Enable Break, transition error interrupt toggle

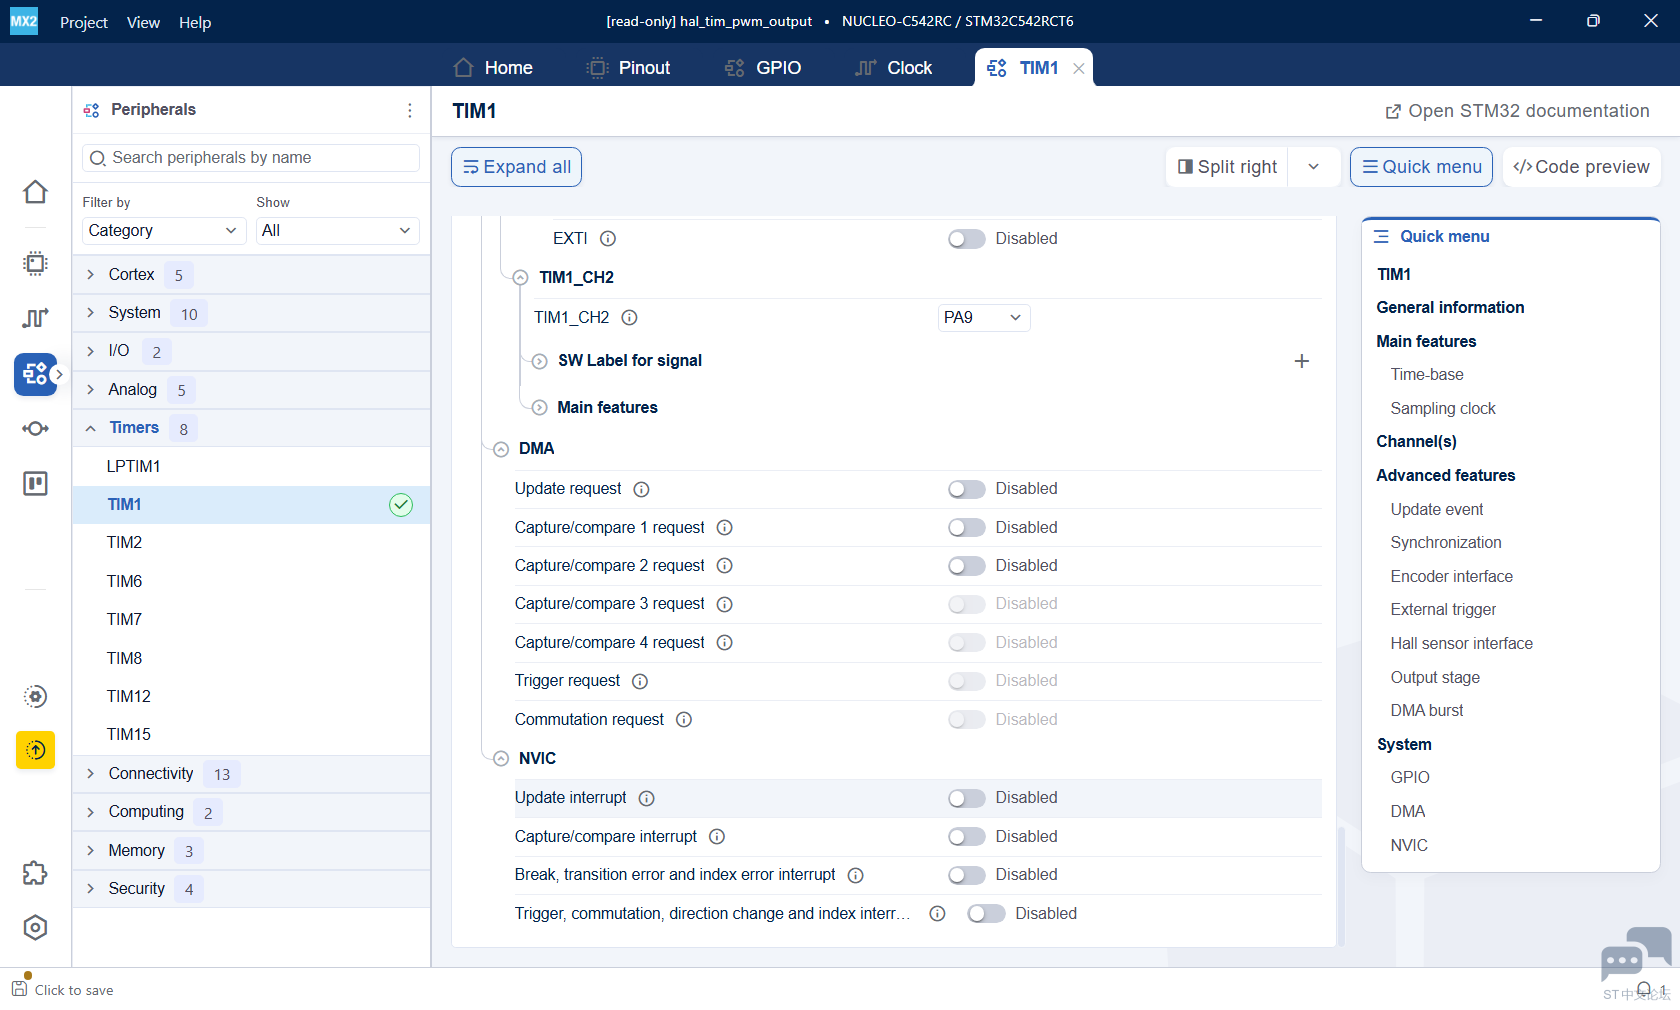(967, 875)
